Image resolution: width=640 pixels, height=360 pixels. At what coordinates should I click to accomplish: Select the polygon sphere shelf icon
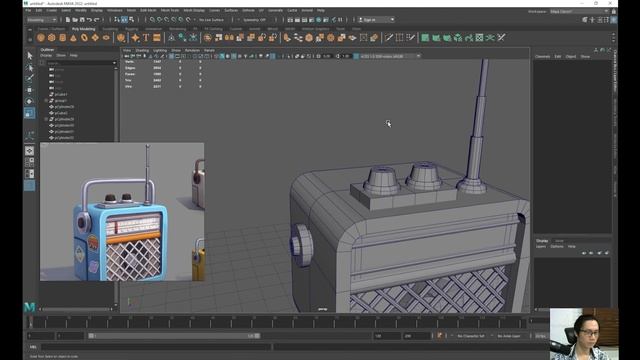40,38
